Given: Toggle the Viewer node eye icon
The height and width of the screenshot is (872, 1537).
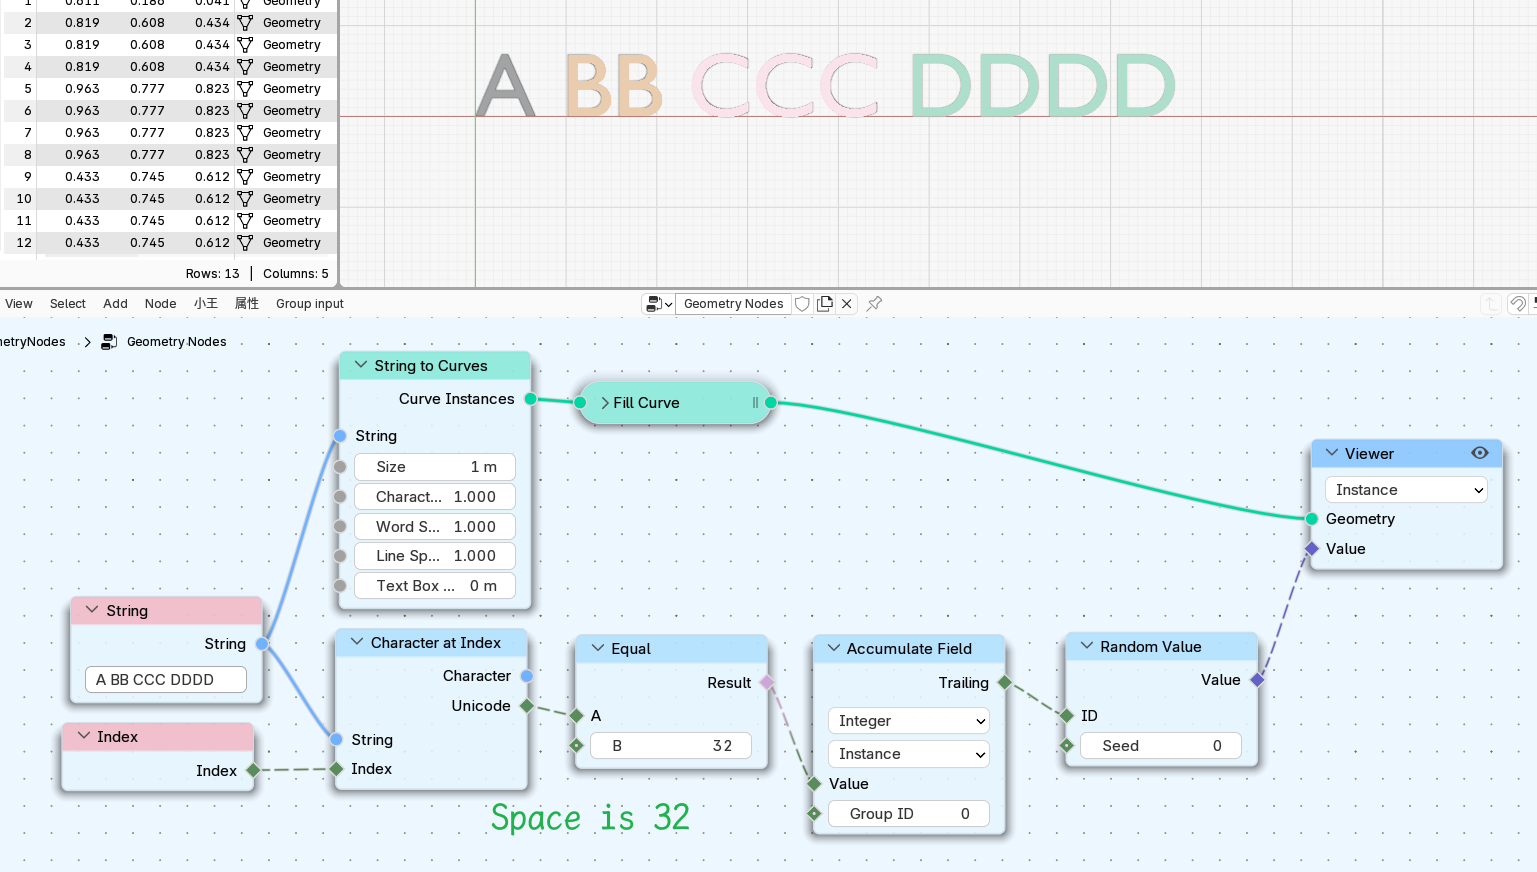Looking at the screenshot, I should (1480, 453).
